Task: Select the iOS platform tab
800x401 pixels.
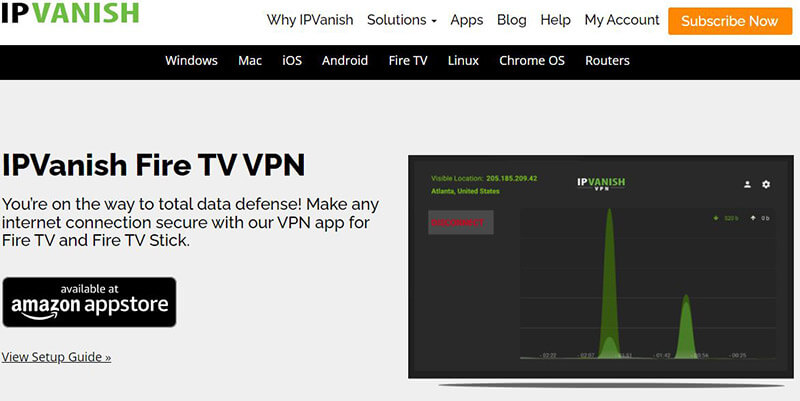Action: coord(292,61)
